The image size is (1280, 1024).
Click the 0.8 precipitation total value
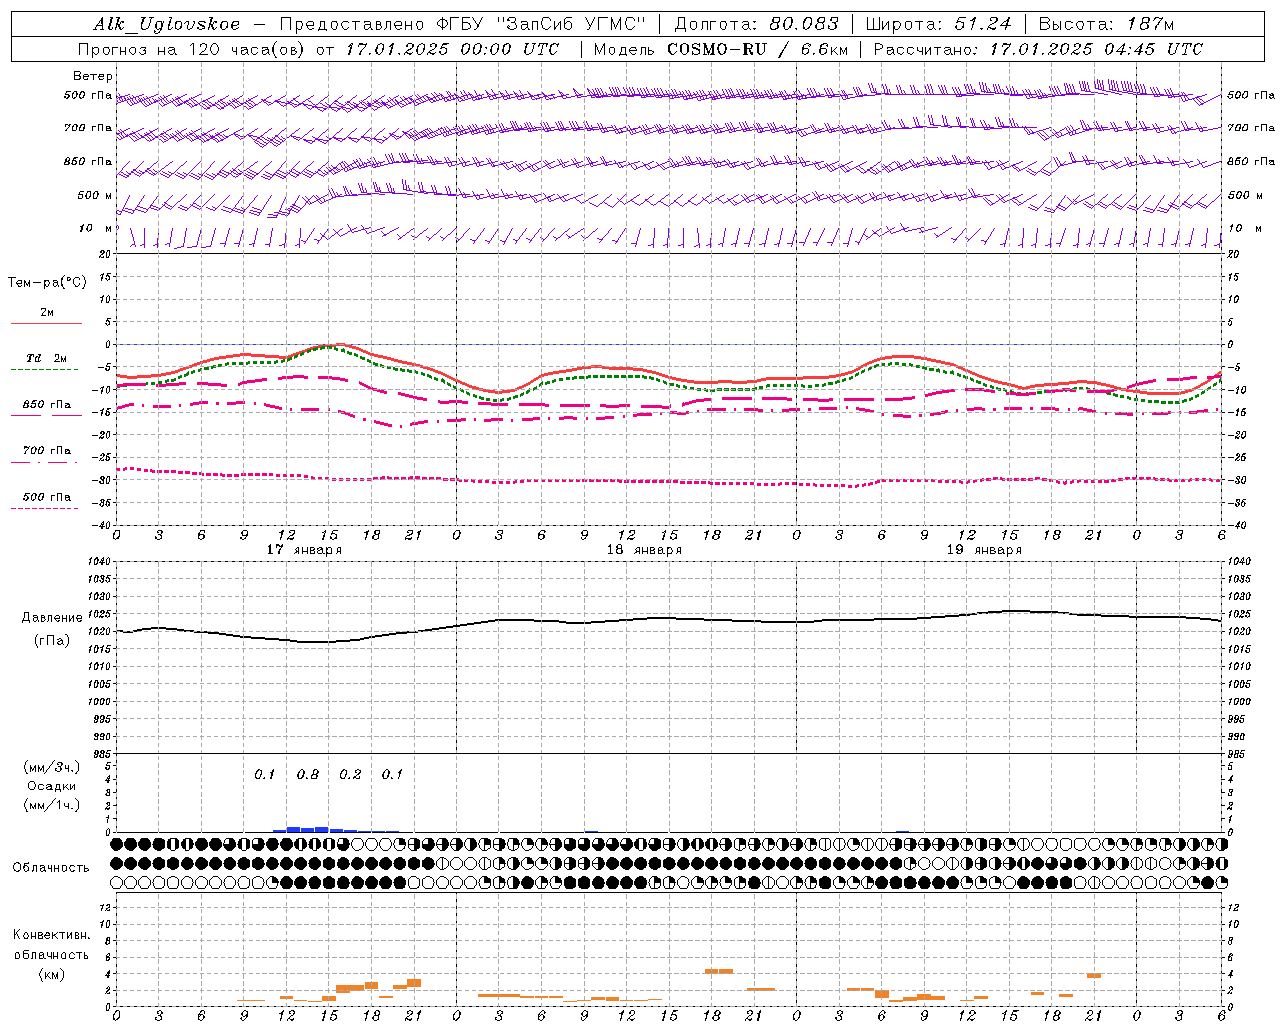(308, 775)
